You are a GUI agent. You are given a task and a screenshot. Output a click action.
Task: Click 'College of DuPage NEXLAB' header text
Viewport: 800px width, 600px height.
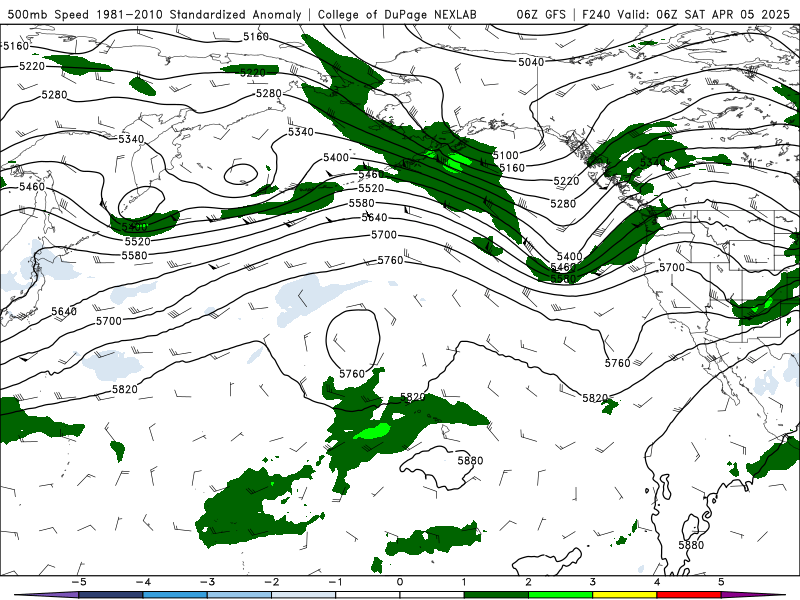pos(397,14)
